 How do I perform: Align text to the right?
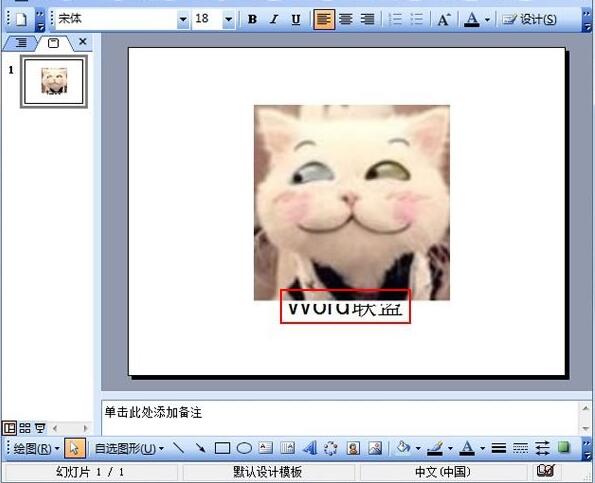[x=367, y=19]
